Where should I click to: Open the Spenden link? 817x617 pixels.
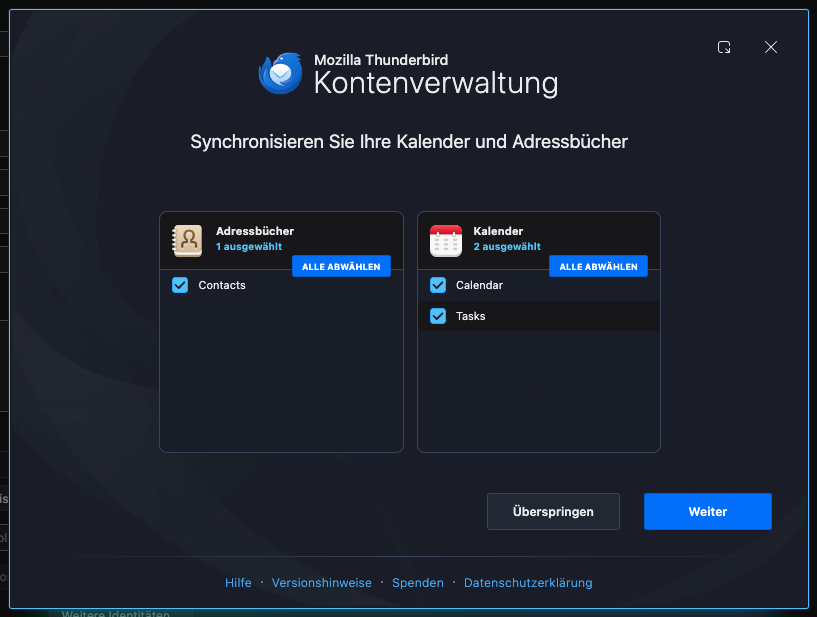point(418,583)
